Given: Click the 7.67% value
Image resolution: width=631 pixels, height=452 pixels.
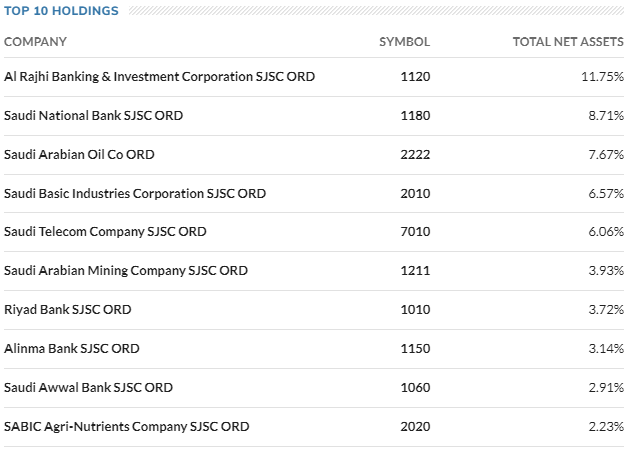Looking at the screenshot, I should pyautogui.click(x=606, y=155).
